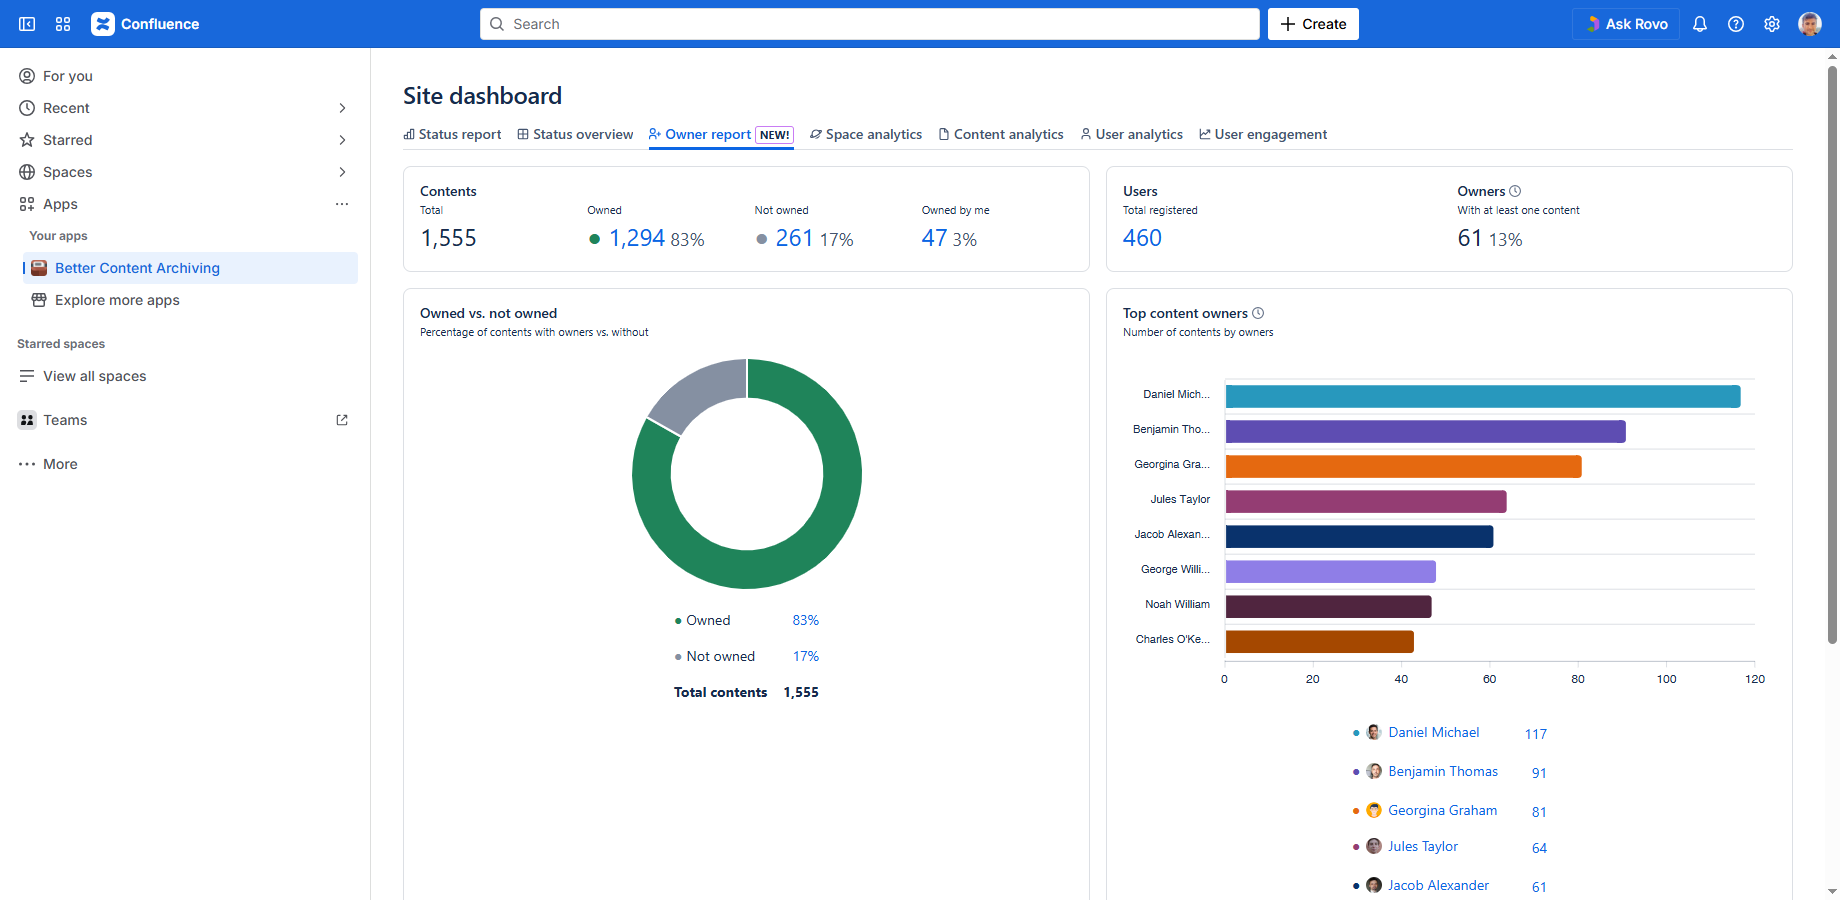Switch to the User engagement tab
Viewport: 1840px width, 900px height.
(1263, 134)
